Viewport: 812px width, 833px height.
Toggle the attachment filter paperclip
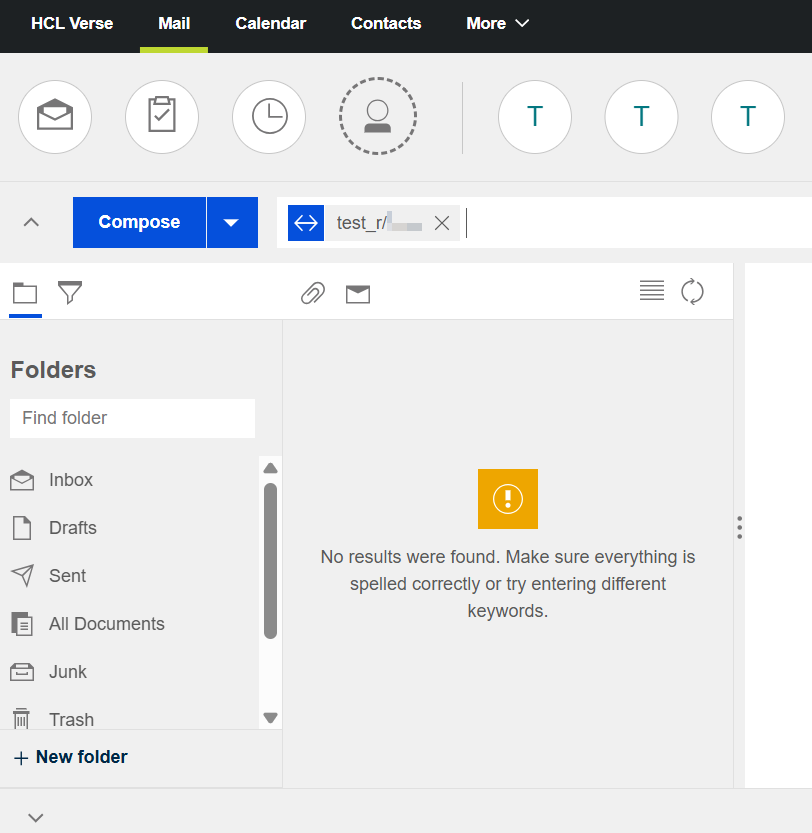click(x=313, y=293)
